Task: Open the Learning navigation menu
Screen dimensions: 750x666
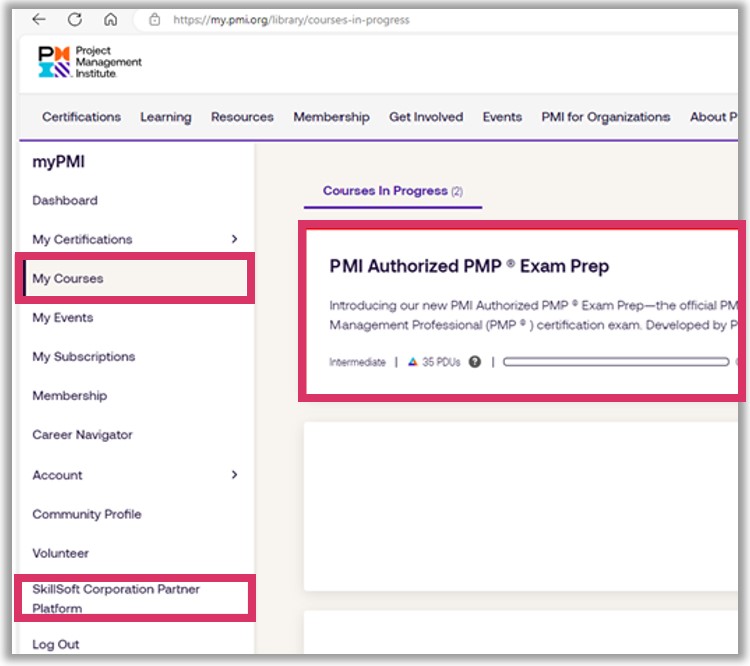Action: (x=165, y=117)
